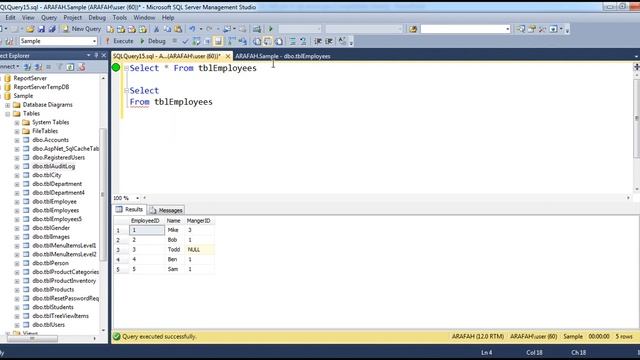Toggle Include Actual Execution Plan
This screenshot has width=640, height=360.
231,41
